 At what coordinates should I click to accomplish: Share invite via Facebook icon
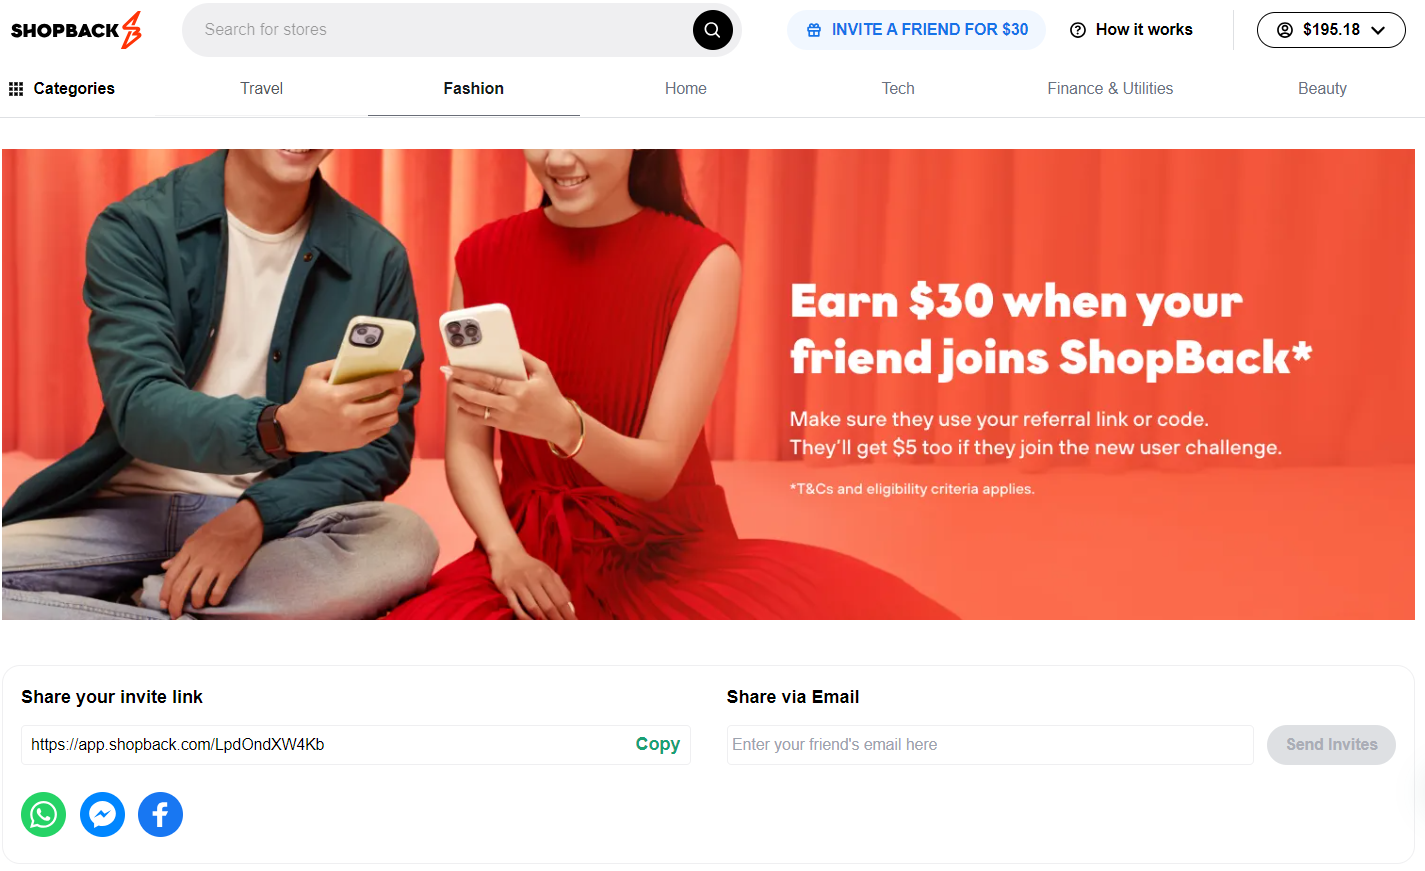pyautogui.click(x=160, y=815)
